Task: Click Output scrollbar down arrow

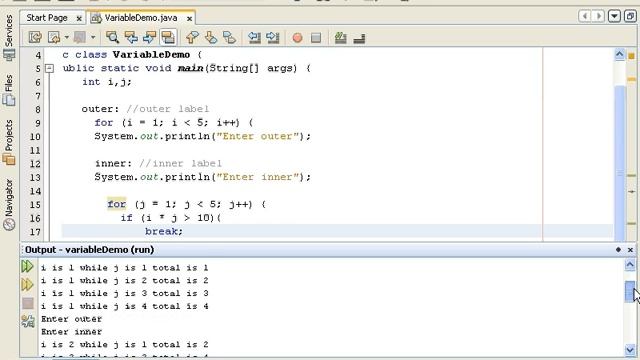Action: coord(630,349)
